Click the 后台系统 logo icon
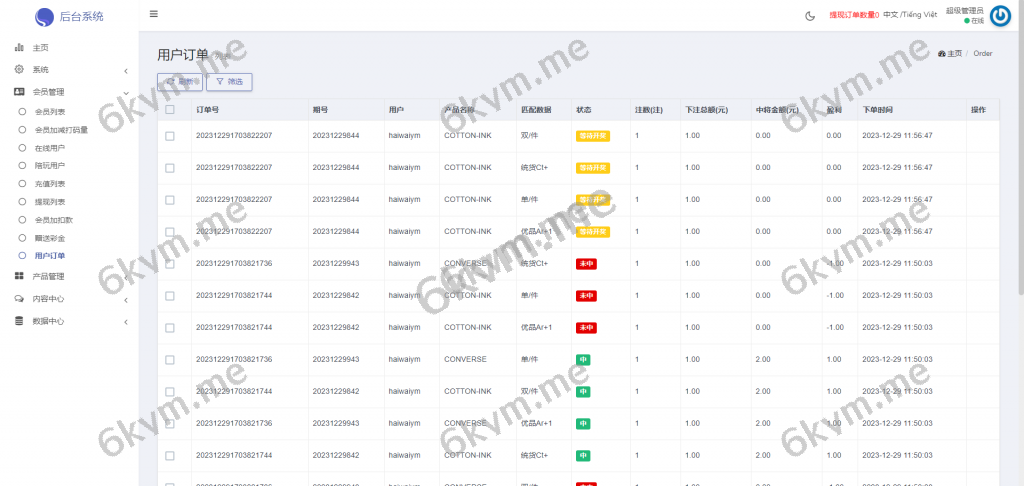This screenshot has height=486, width=1024. pyautogui.click(x=45, y=16)
